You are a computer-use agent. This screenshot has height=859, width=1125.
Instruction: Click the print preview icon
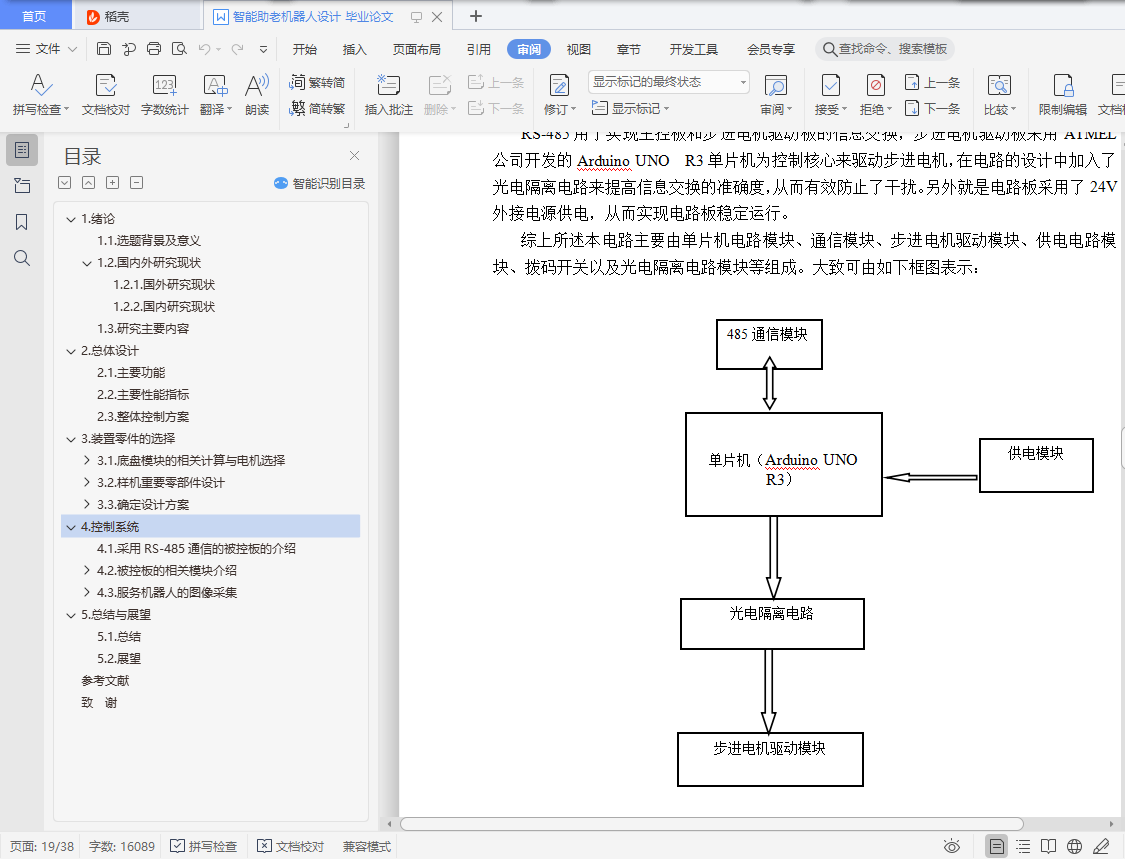coord(179,49)
